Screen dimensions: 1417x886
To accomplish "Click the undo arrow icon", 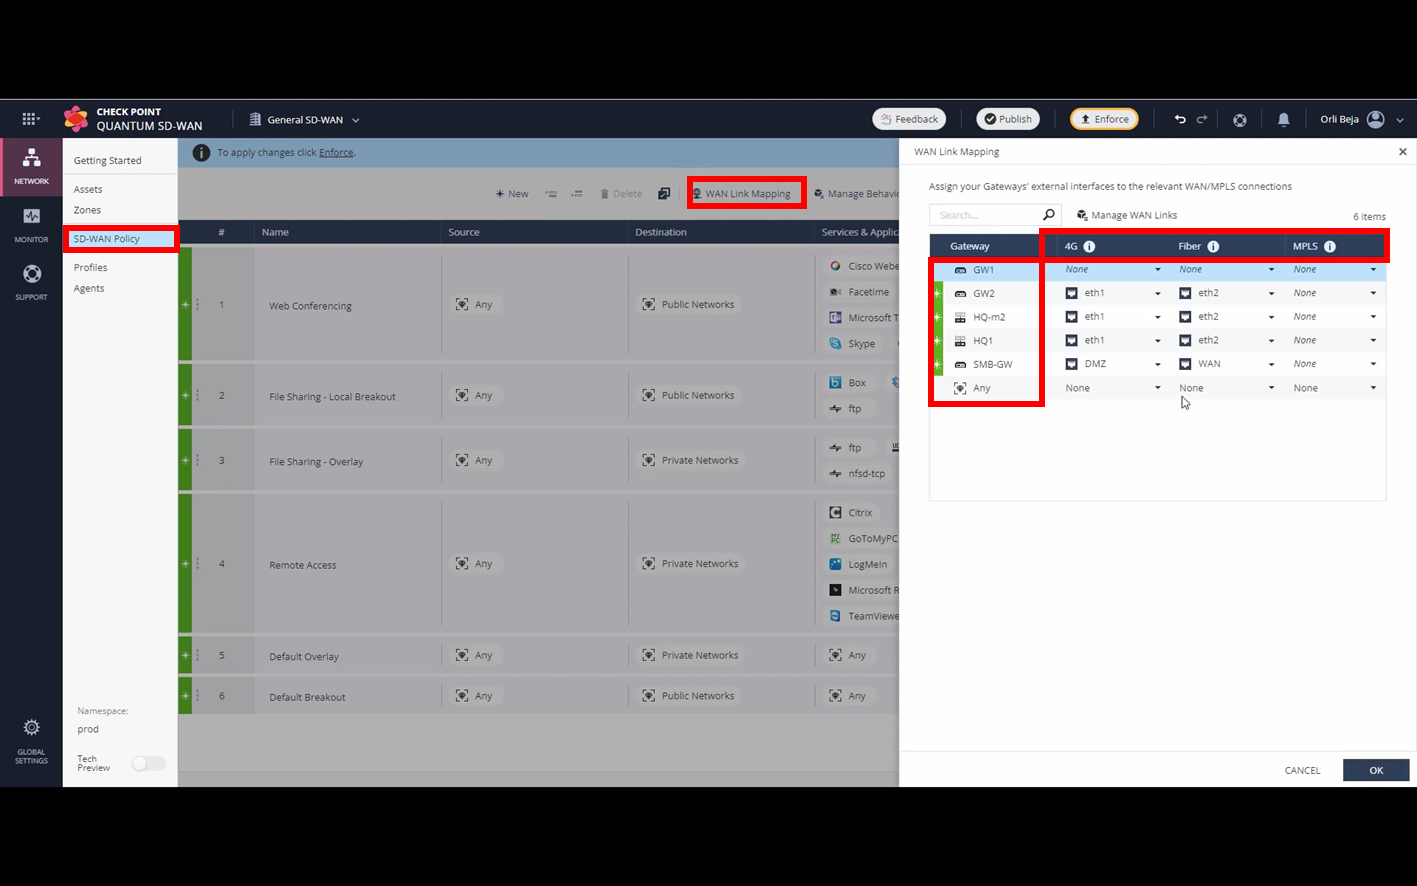I will pos(1180,119).
